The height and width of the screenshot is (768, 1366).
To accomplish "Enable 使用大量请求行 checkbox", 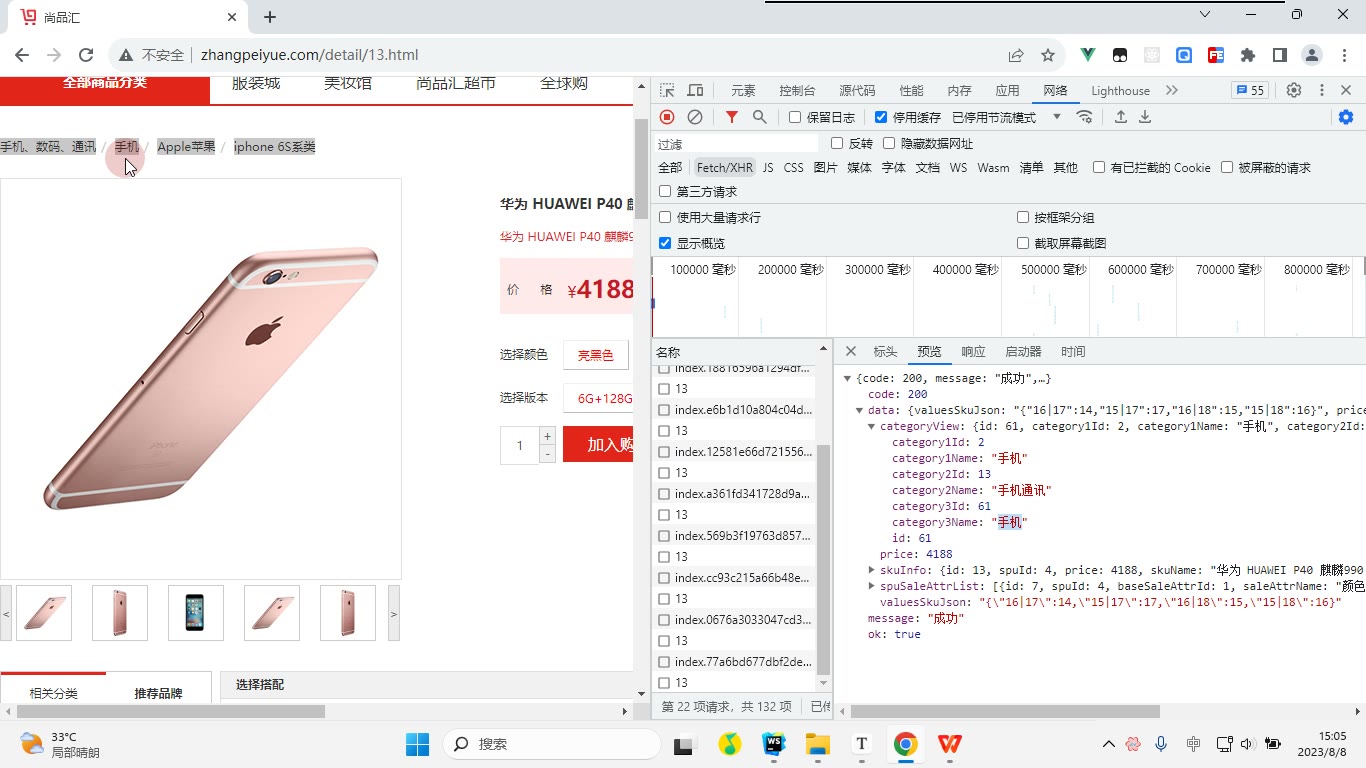I will click(x=665, y=217).
